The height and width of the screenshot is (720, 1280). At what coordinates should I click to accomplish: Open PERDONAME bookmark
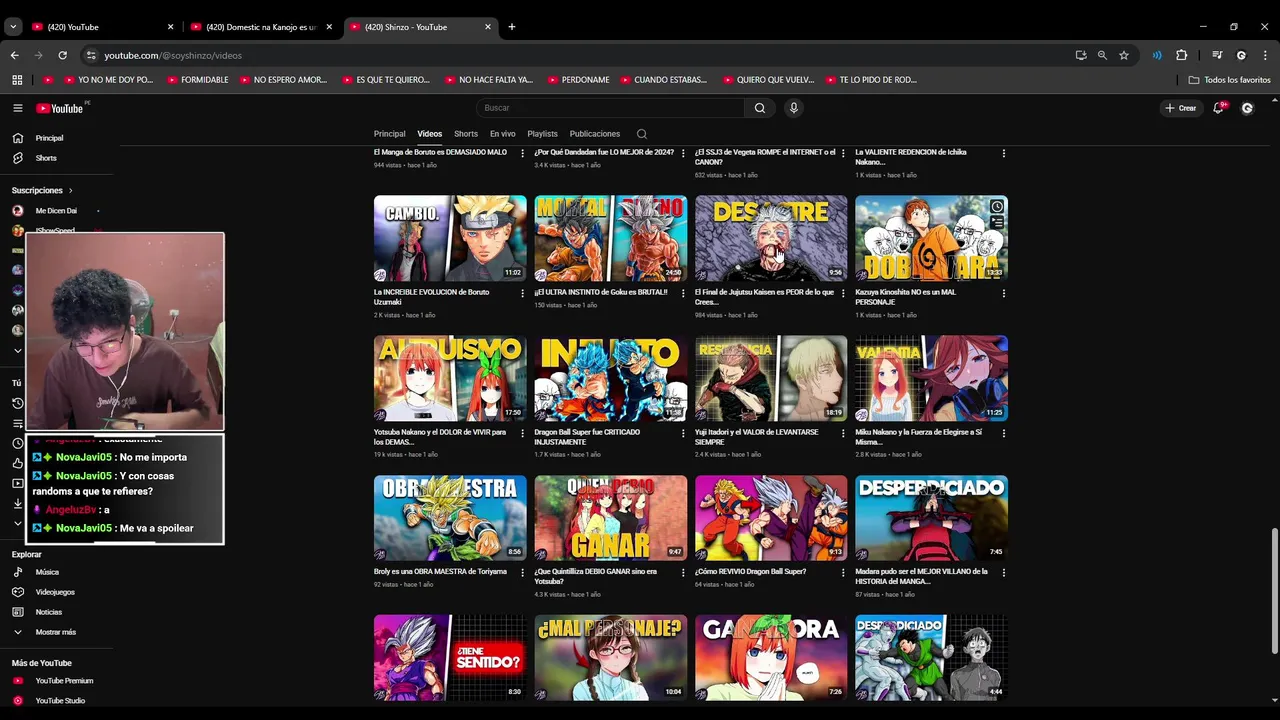click(577, 80)
